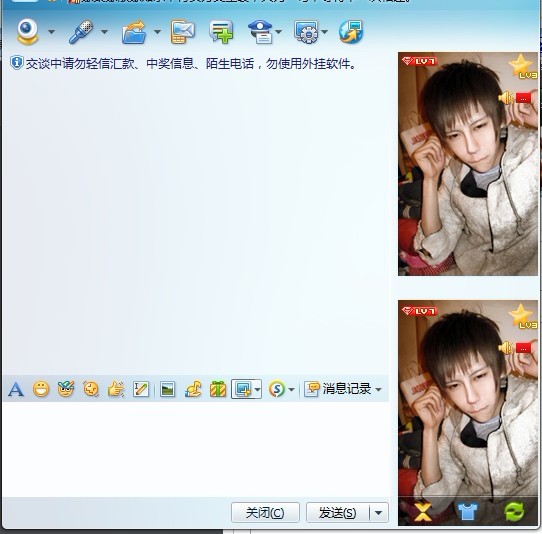542x534 pixels.
Task: Click the music note share icon
Action: click(193, 390)
